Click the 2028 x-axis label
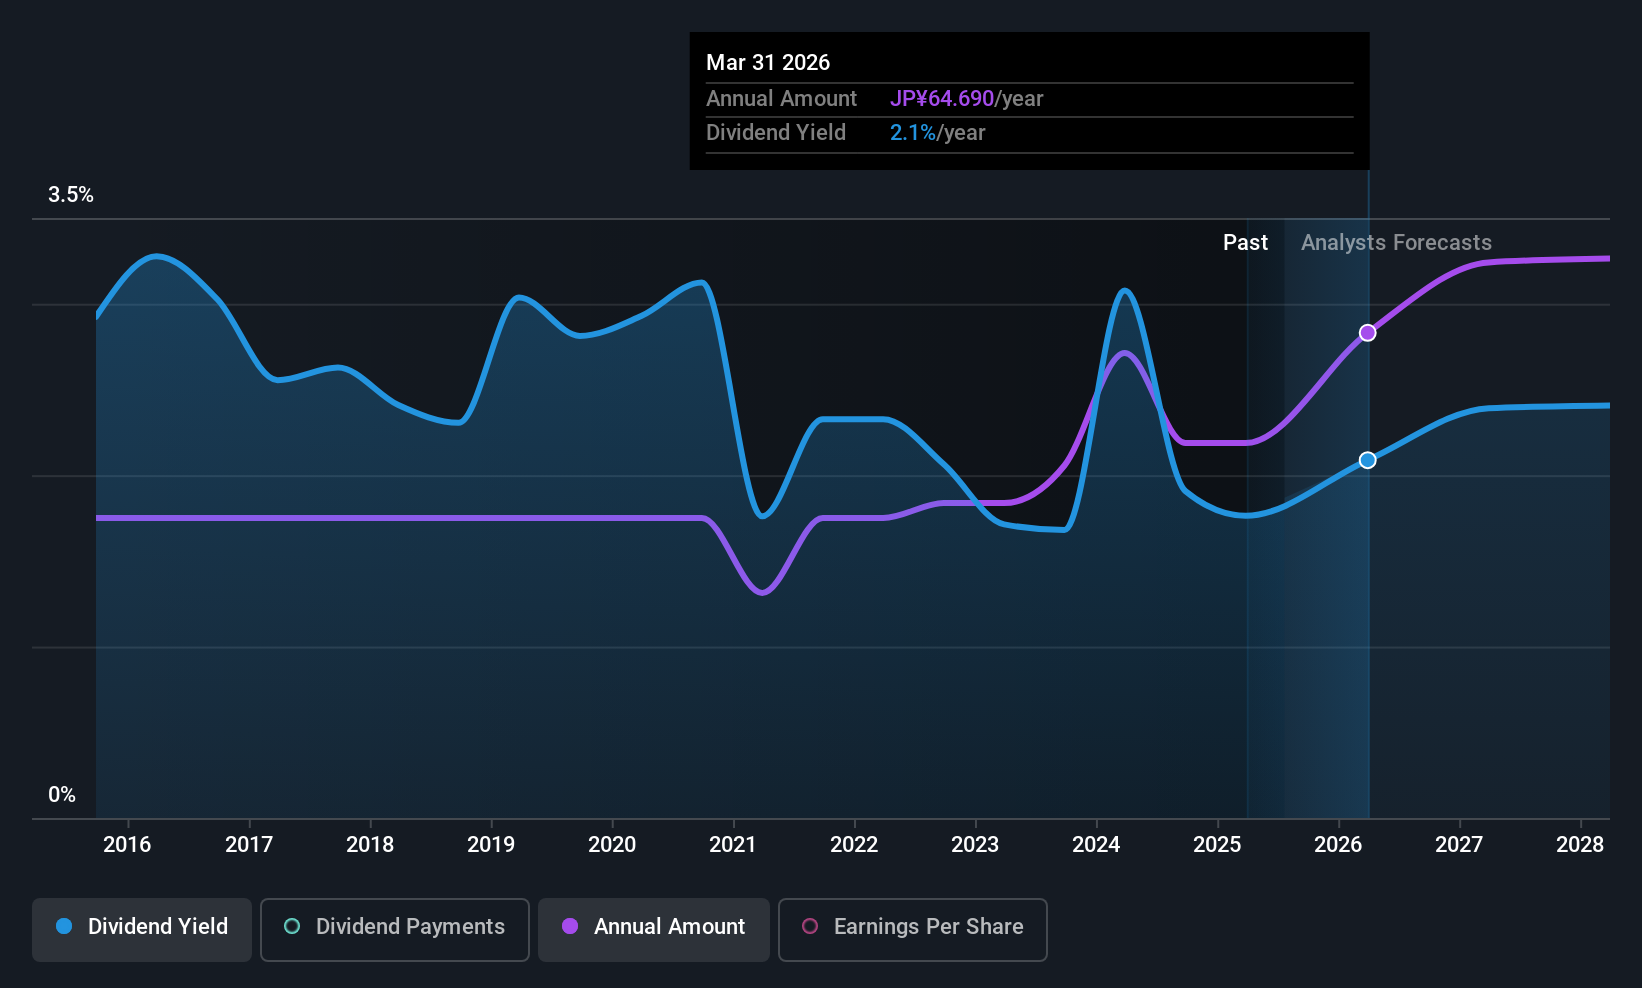The image size is (1642, 988). click(1580, 845)
